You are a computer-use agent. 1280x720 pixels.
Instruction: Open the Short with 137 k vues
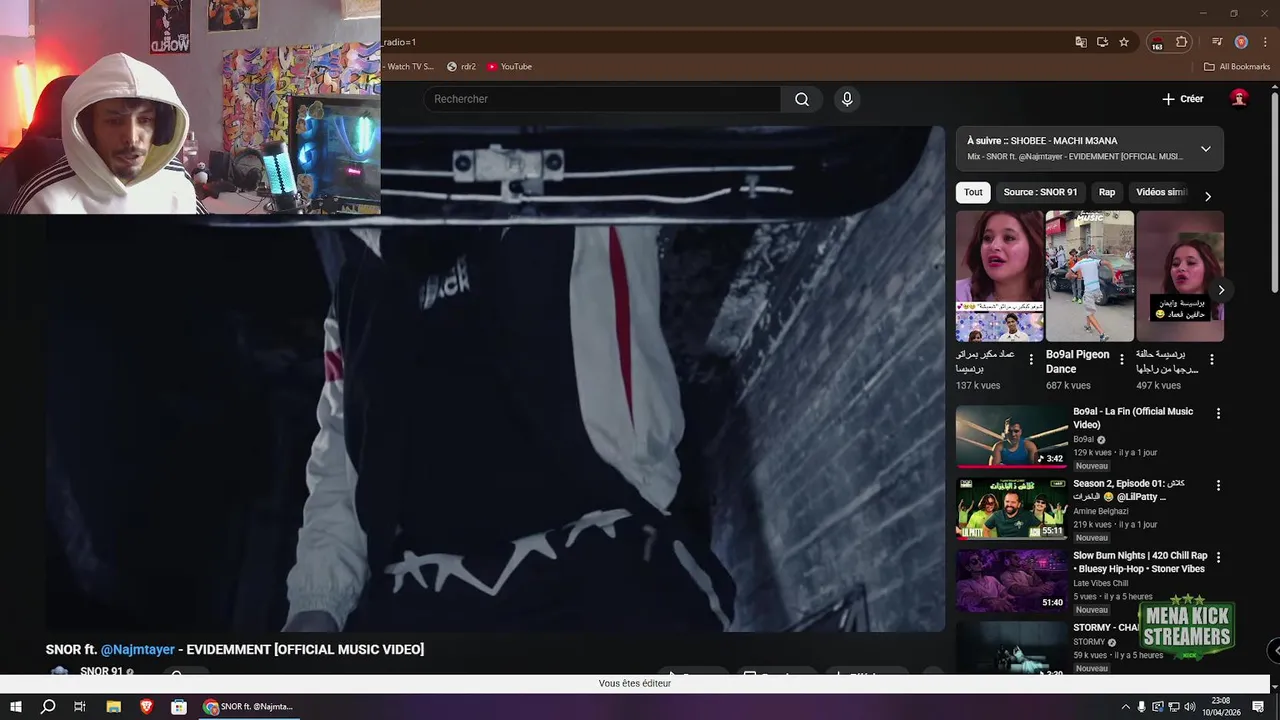(1000, 276)
